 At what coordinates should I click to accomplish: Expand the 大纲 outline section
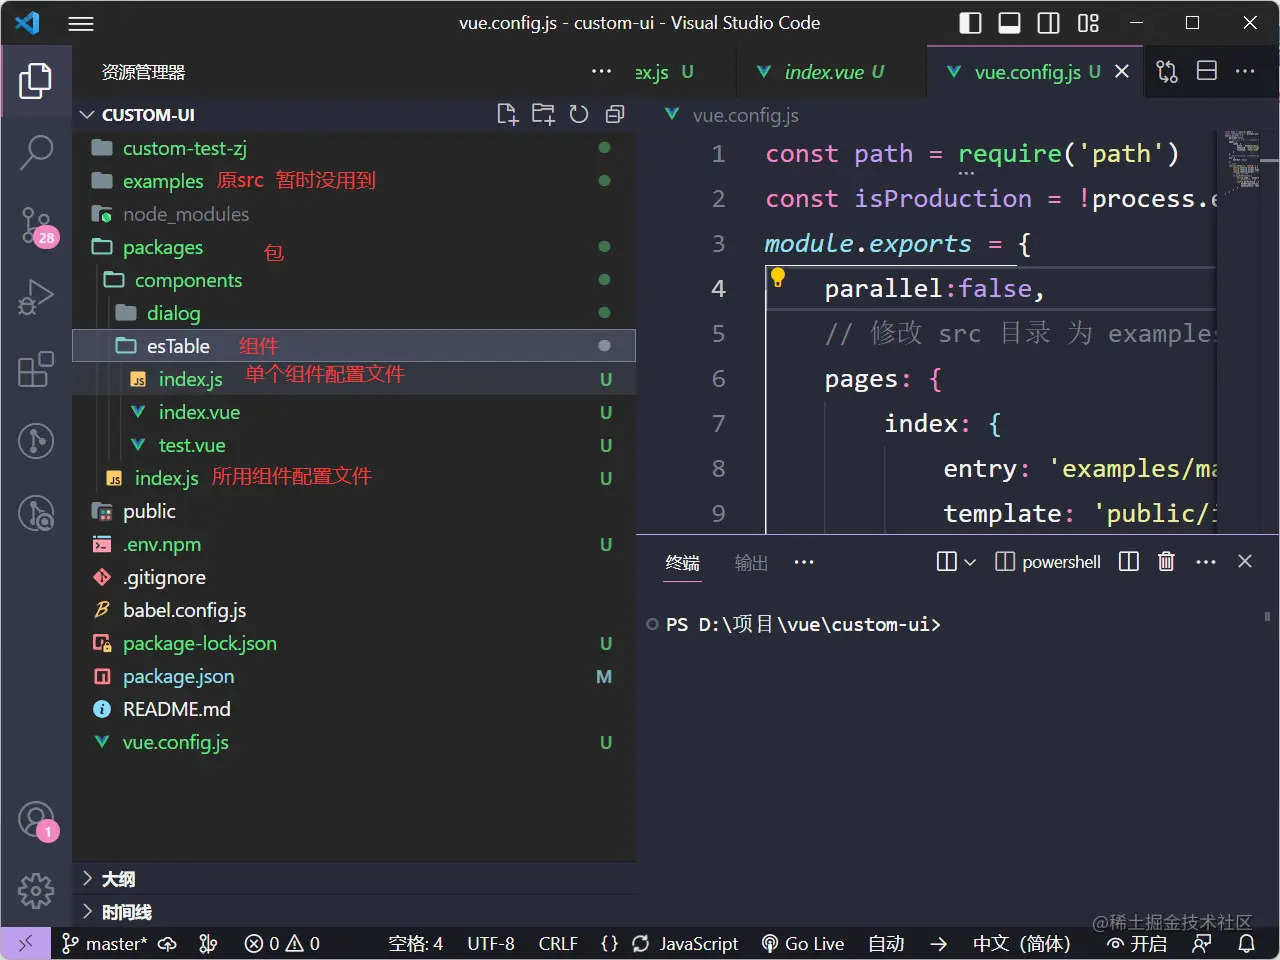(x=118, y=879)
